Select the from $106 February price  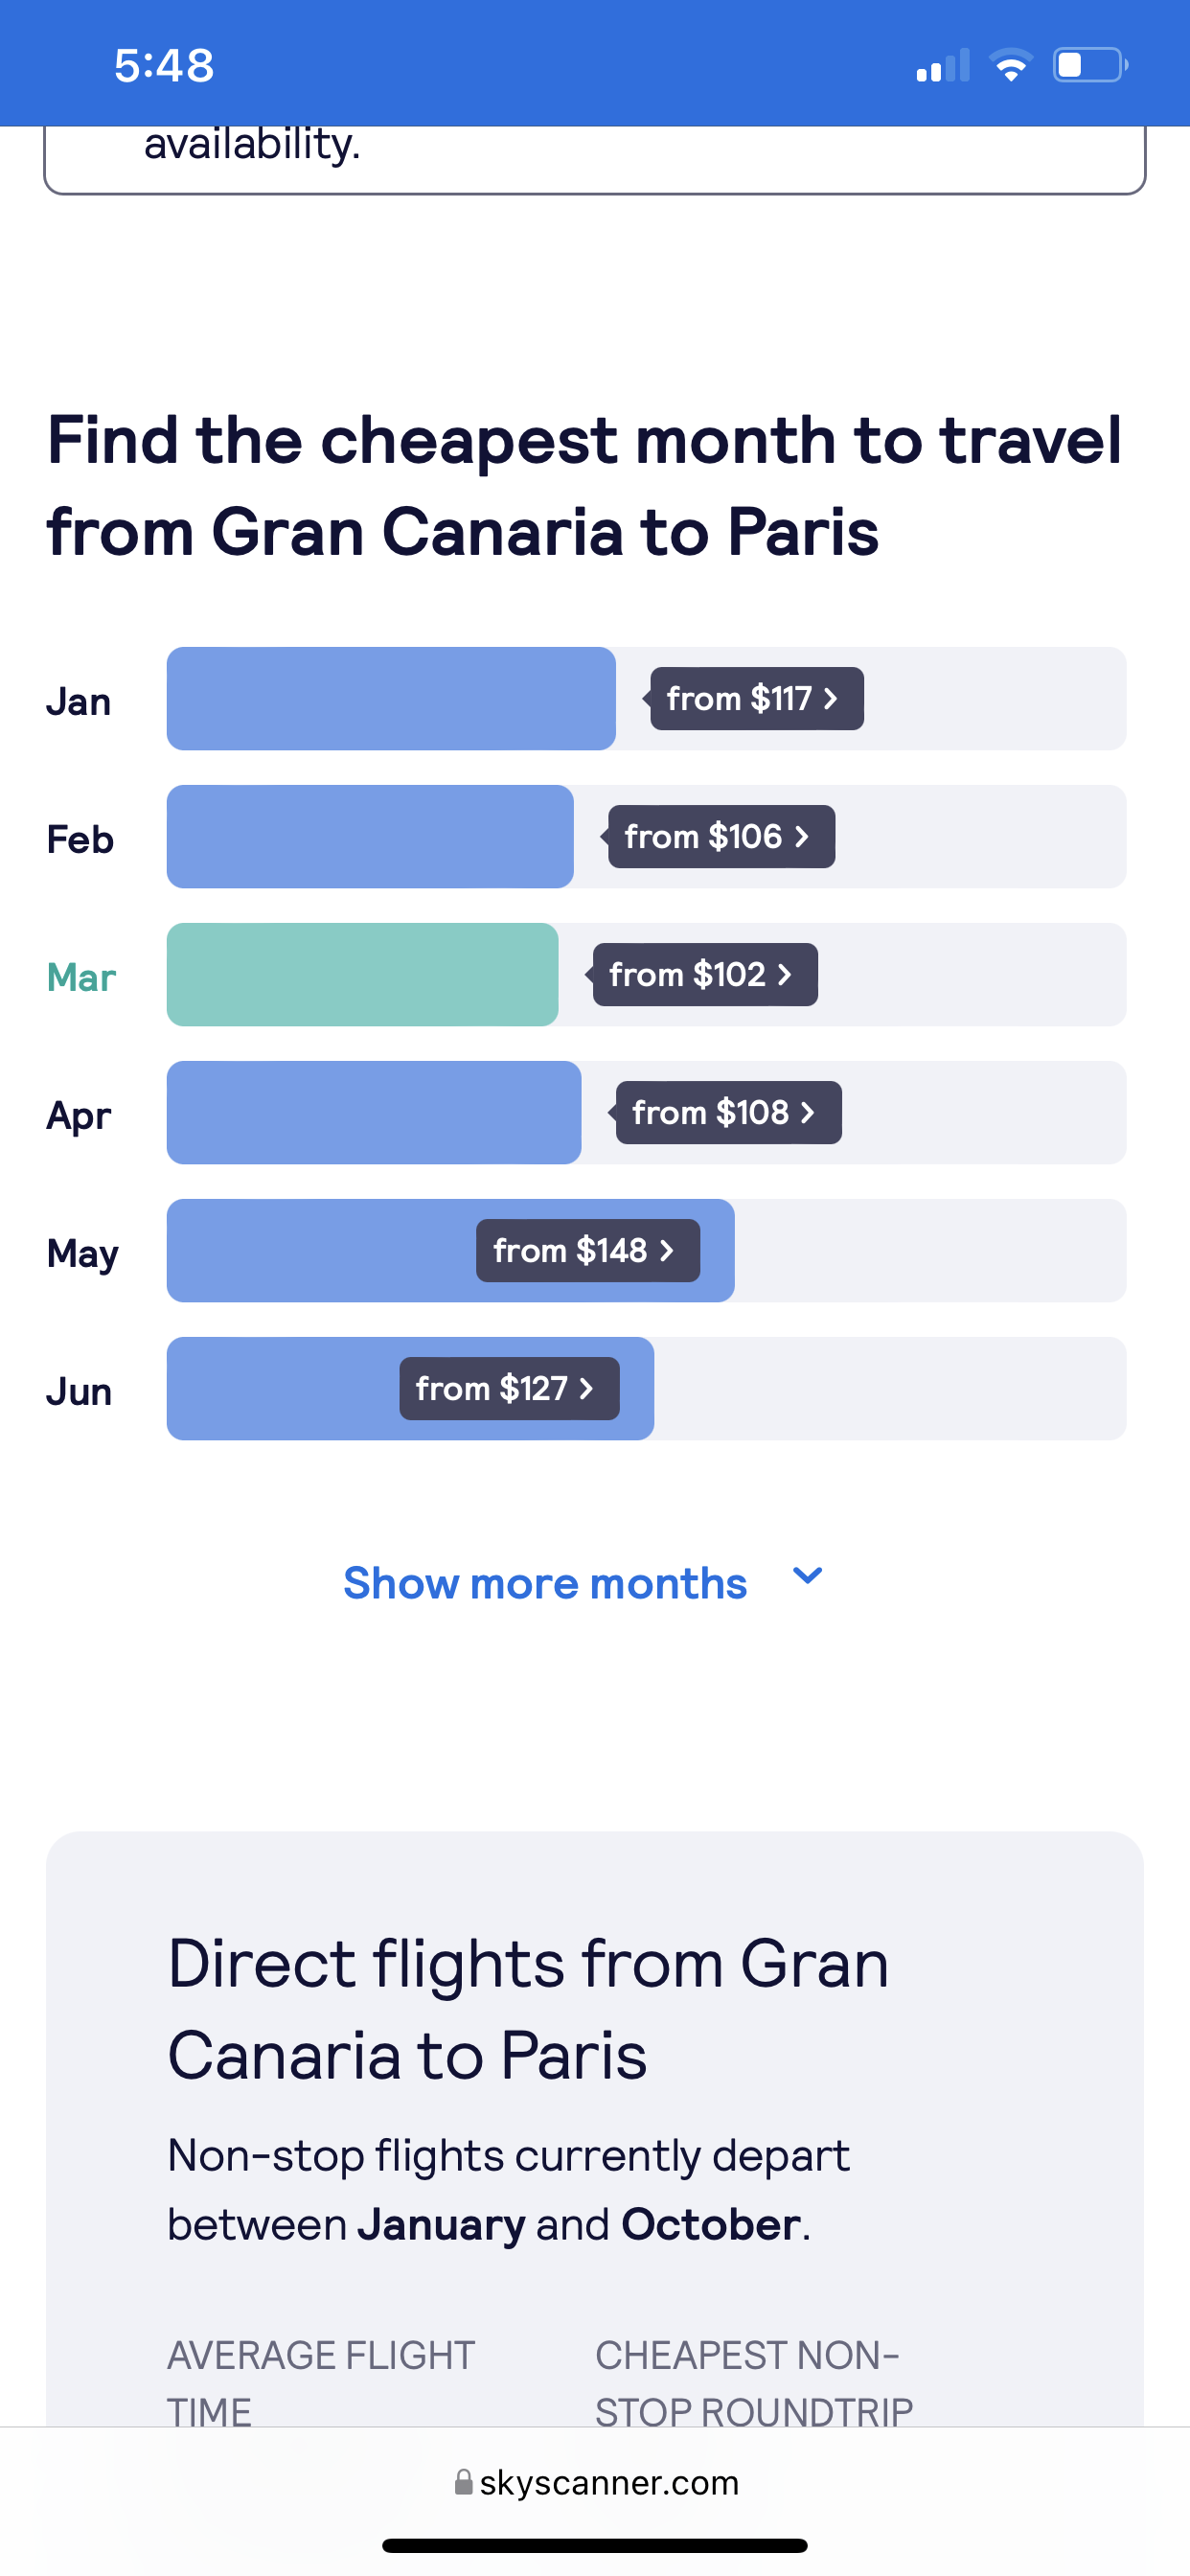point(721,836)
